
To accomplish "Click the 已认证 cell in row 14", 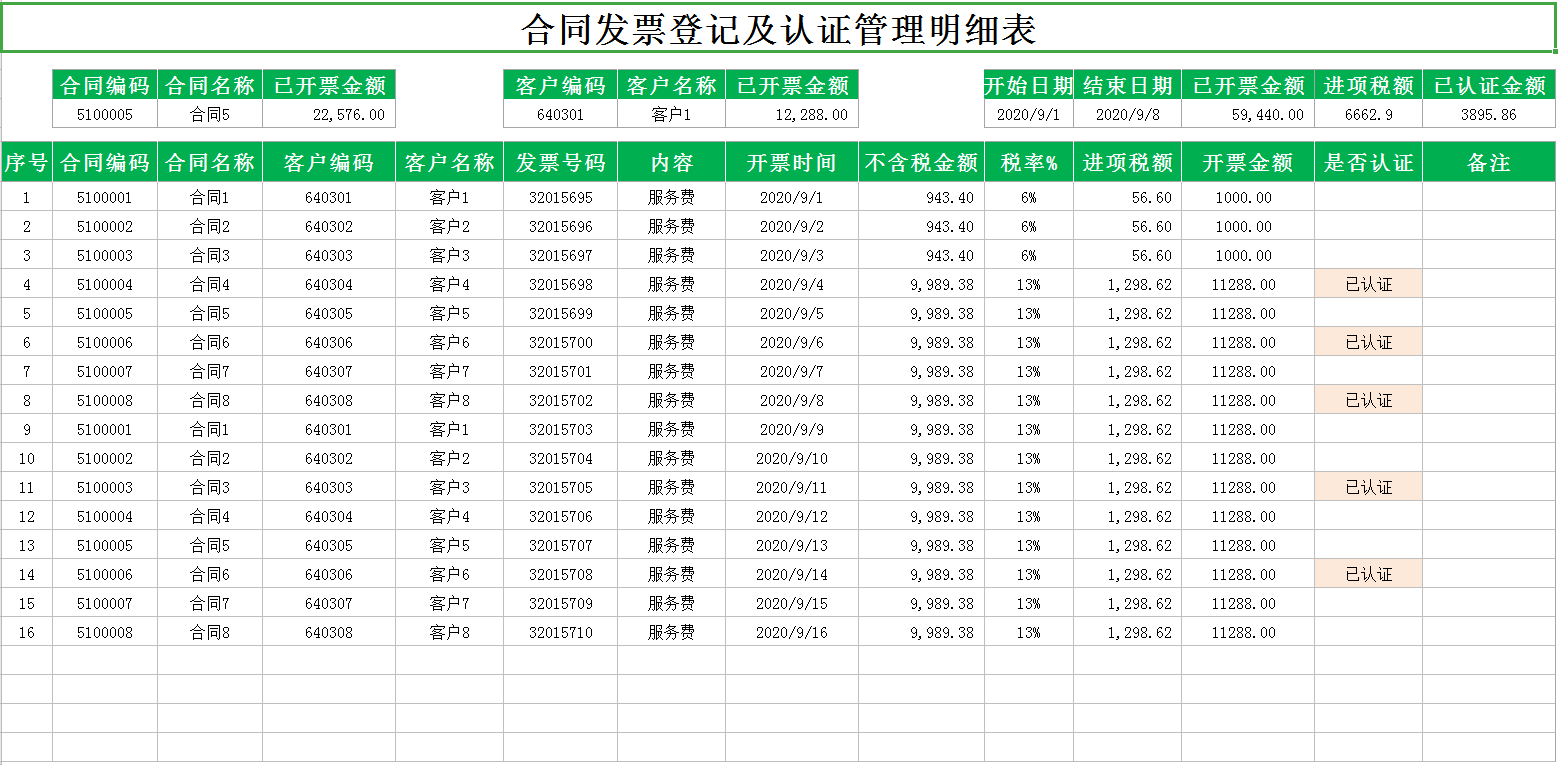I will pos(1369,573).
